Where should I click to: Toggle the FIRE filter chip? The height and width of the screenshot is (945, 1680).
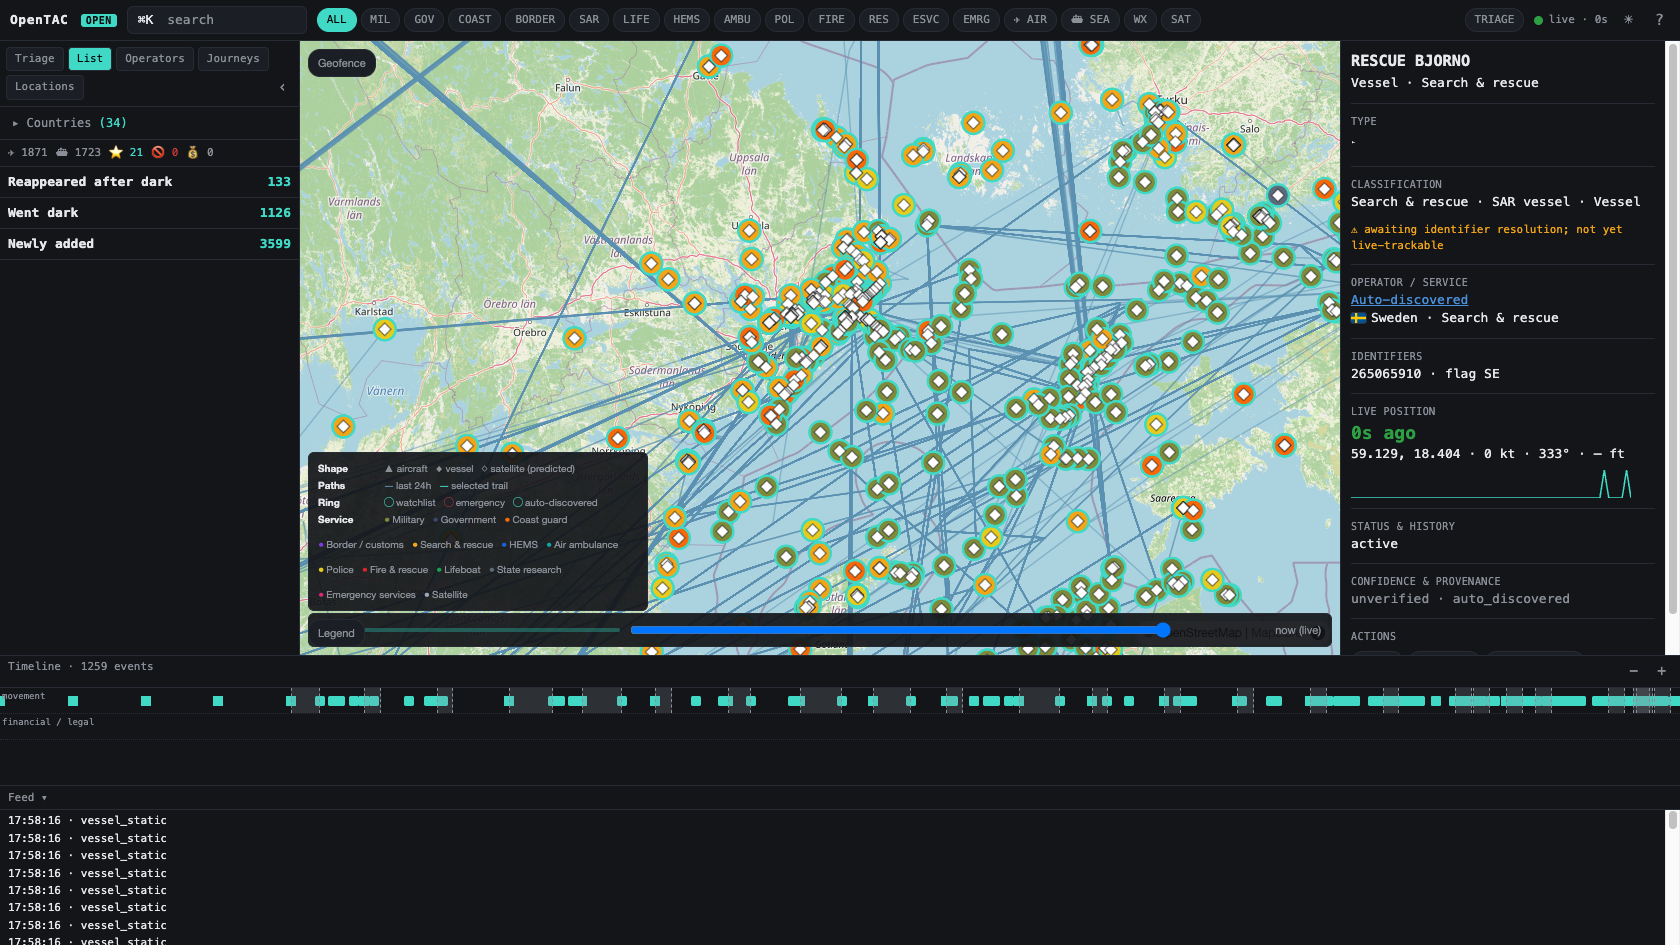(831, 20)
